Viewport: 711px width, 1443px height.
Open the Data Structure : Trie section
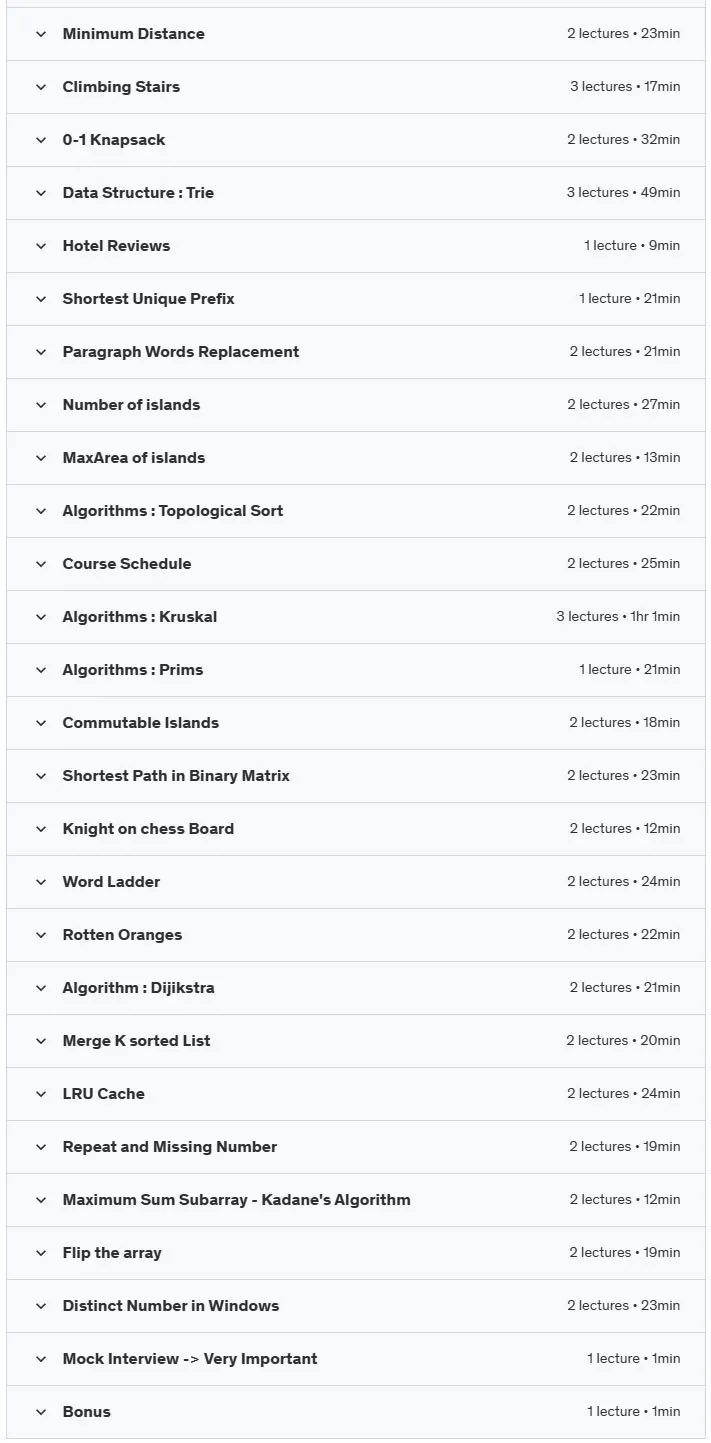coord(355,193)
